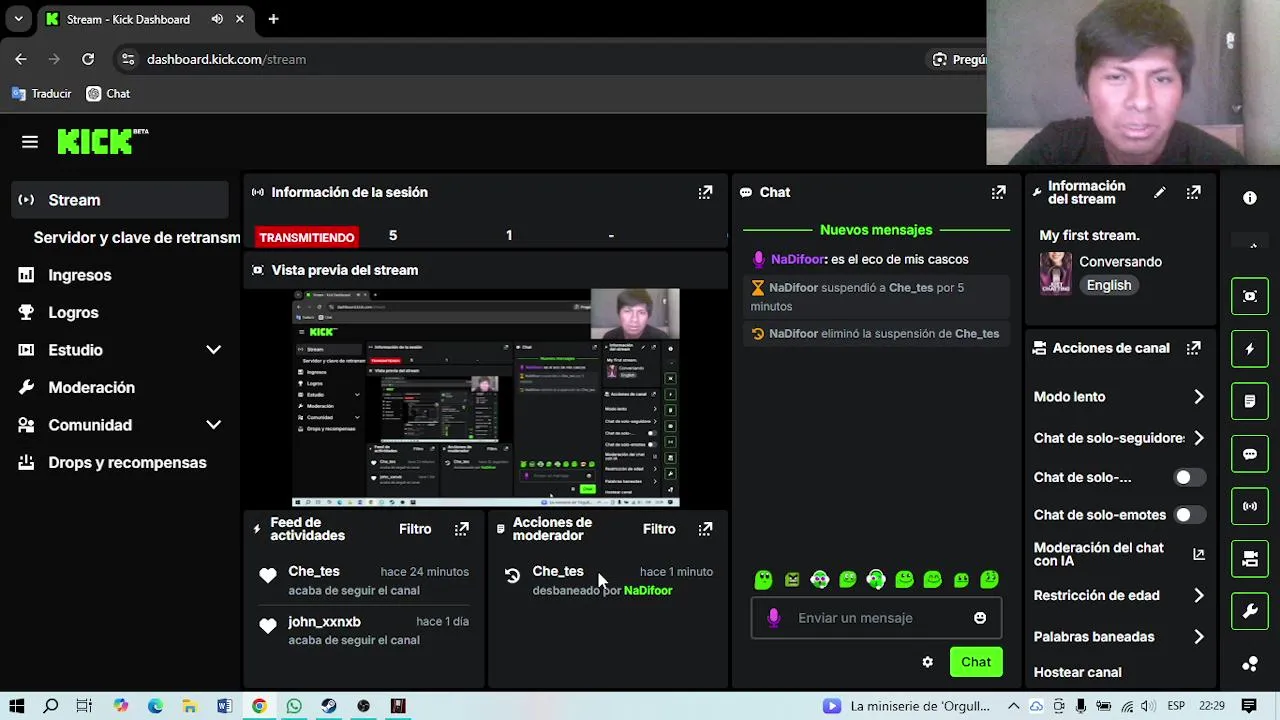The height and width of the screenshot is (720, 1280).
Task: Edit stream info with the pencil icon
Action: 1159,192
